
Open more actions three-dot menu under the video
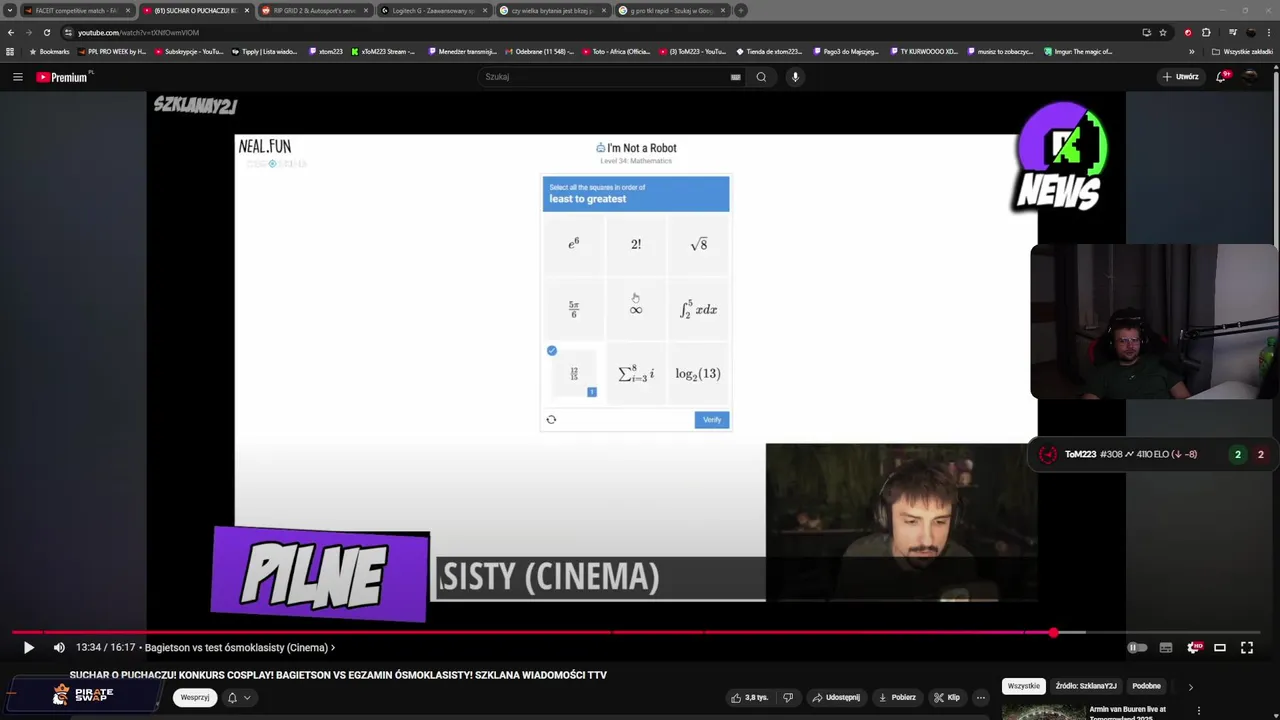(980, 698)
